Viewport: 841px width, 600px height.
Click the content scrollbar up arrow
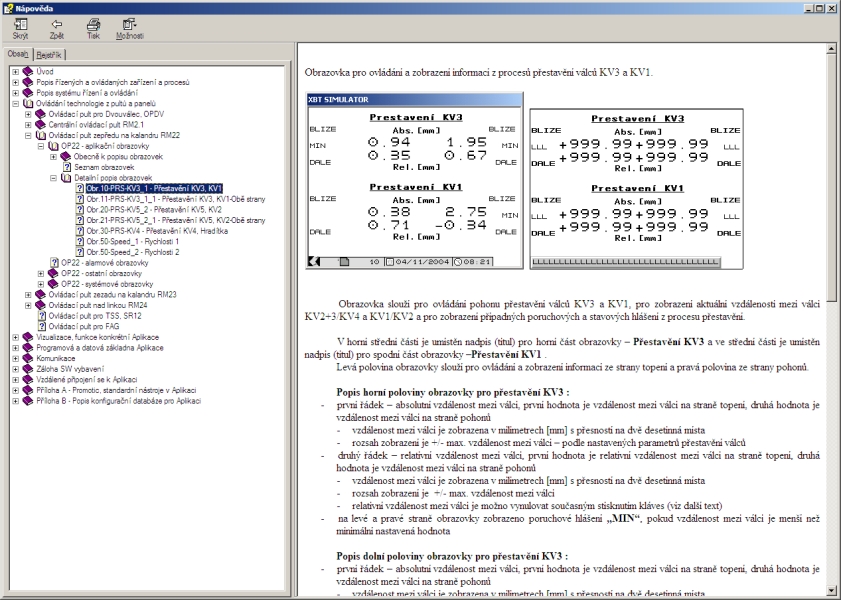(831, 49)
